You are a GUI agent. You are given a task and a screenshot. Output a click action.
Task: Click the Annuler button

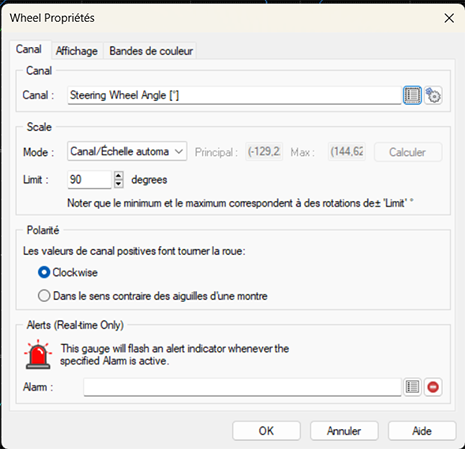click(344, 431)
